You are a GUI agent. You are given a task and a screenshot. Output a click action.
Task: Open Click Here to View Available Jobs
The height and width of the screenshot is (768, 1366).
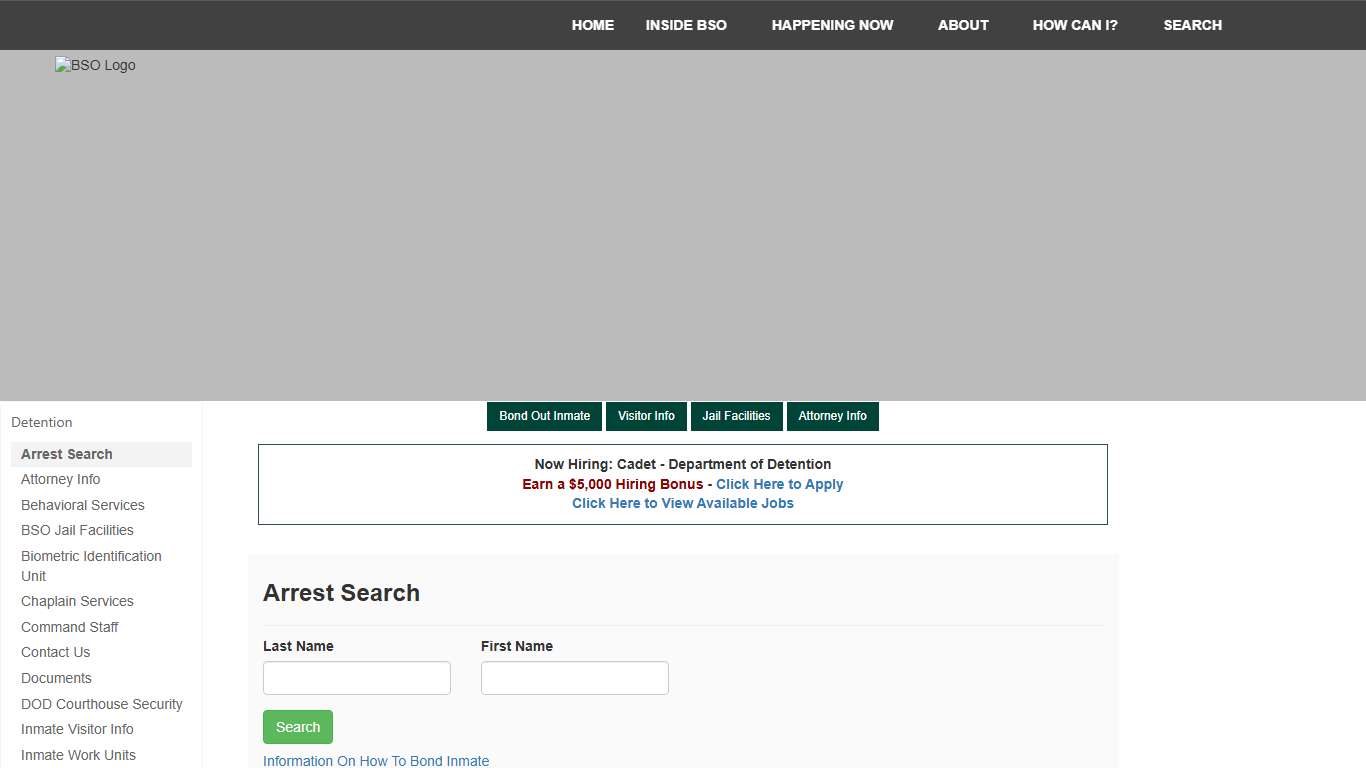[683, 503]
